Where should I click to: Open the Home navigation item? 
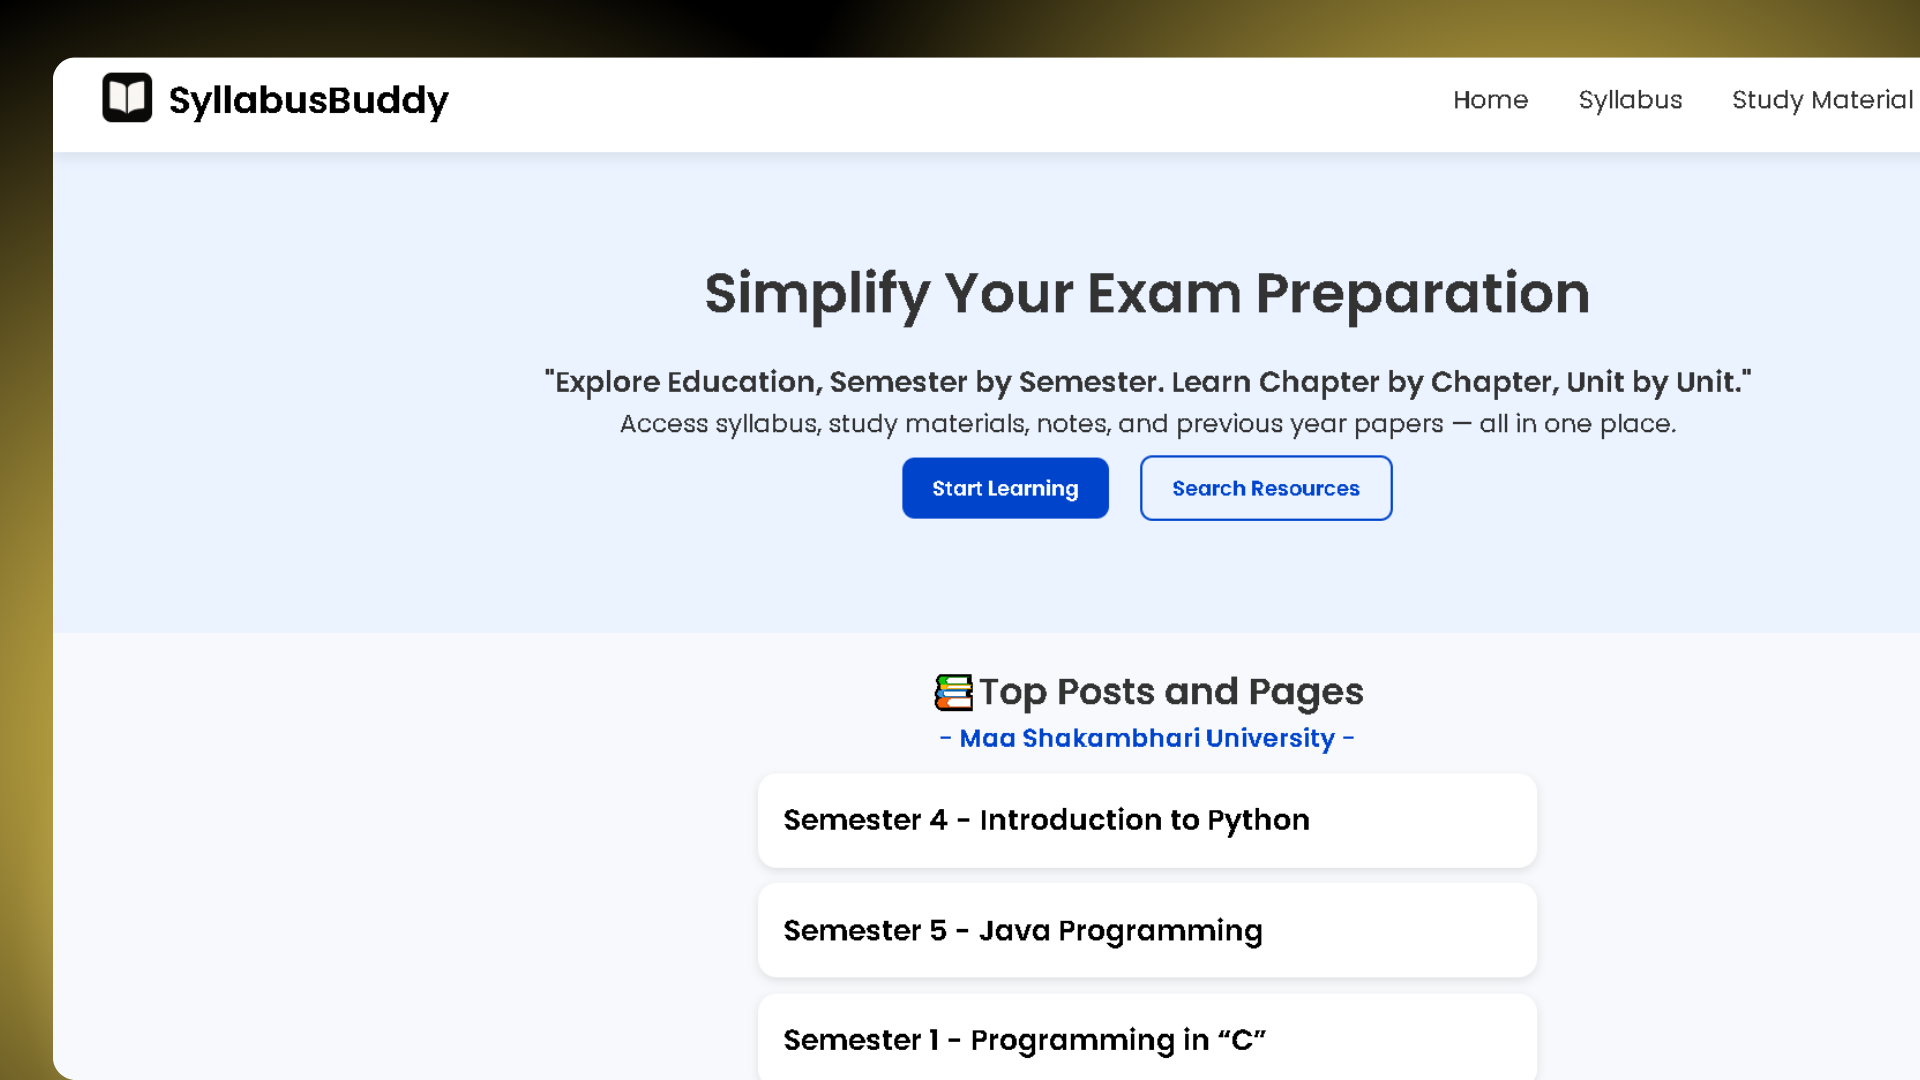tap(1490, 100)
